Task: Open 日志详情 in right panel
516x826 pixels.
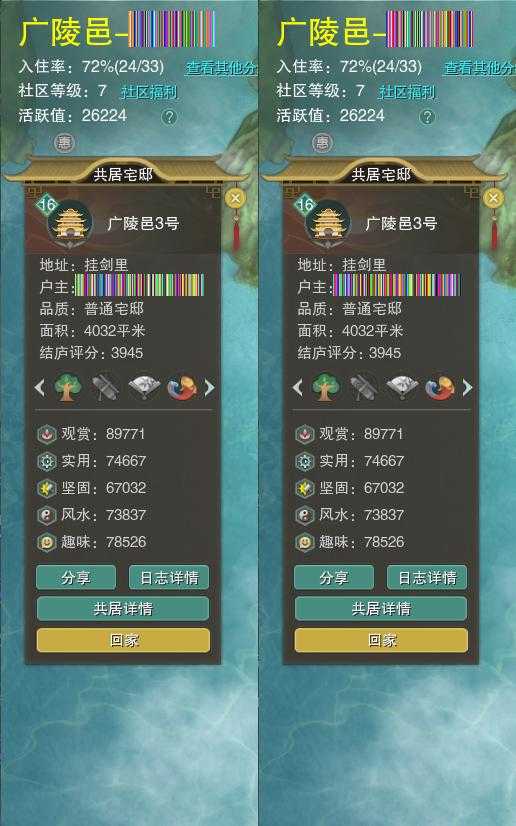Action: (427, 577)
